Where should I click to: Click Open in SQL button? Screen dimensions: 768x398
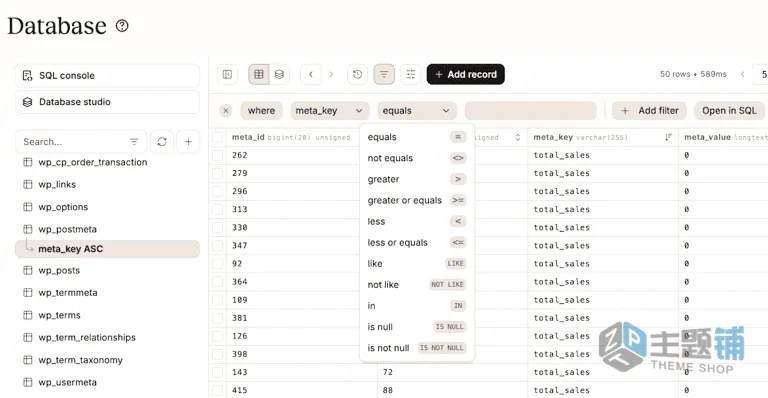[x=729, y=111]
